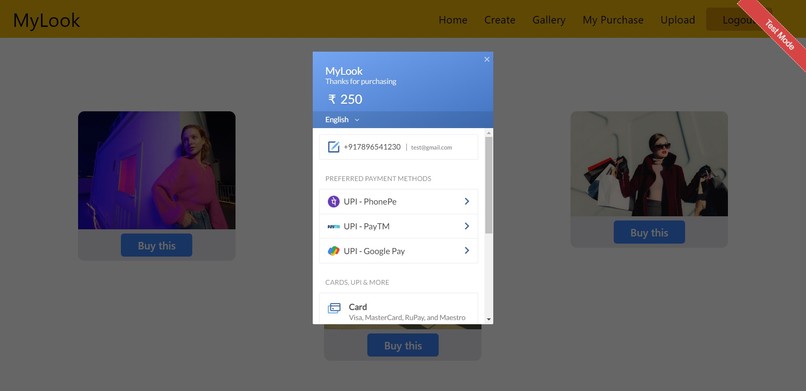Click the Google Pay logo icon
This screenshot has width=806, height=391.
tap(334, 251)
